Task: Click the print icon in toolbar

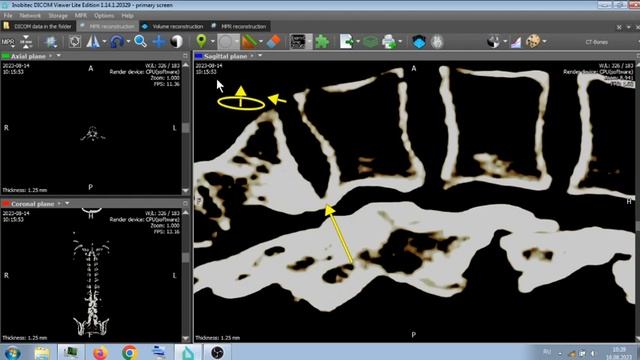Action: [x=389, y=42]
